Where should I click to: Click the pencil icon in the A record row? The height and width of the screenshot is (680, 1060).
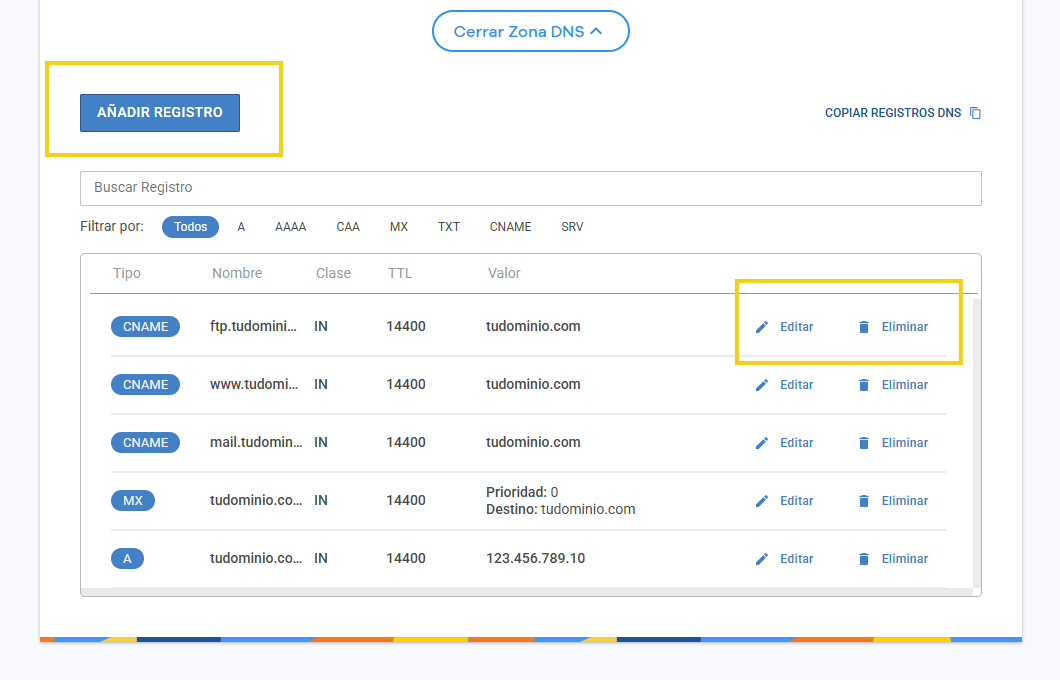(762, 560)
